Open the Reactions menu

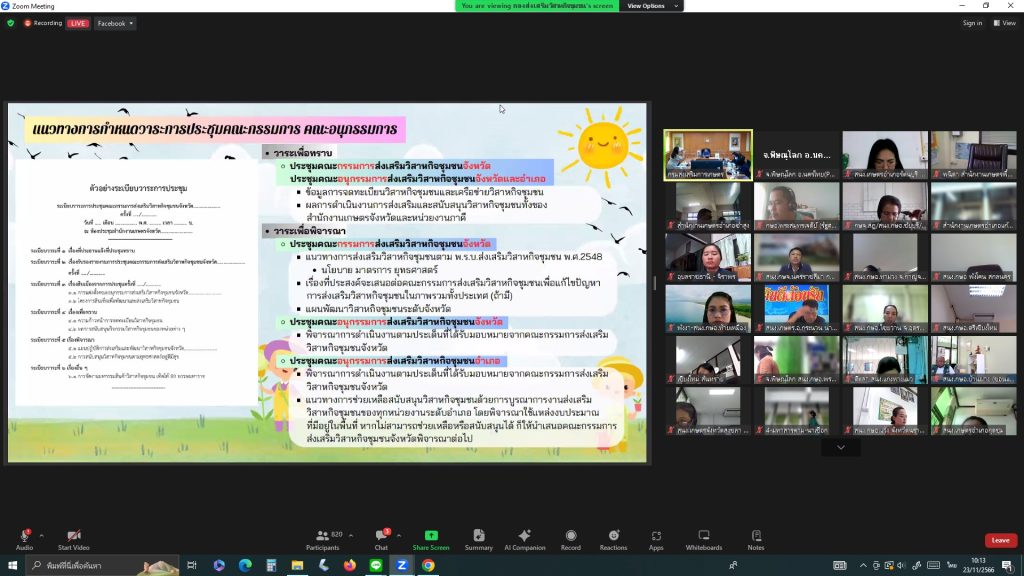(613, 538)
